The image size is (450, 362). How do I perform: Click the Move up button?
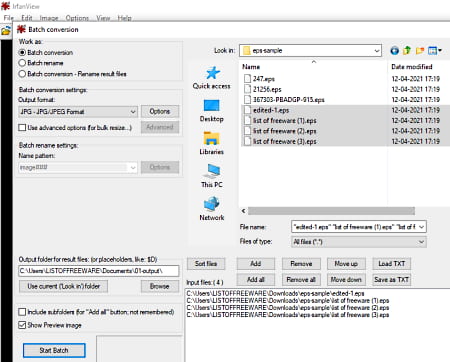tap(346, 264)
